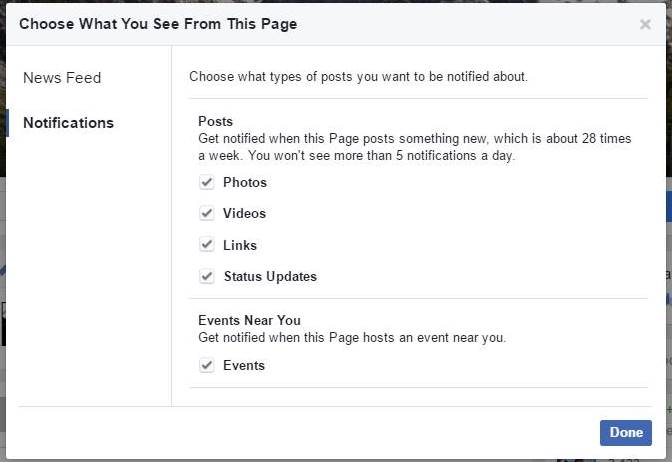
Task: Click the Events label text
Action: tap(244, 365)
